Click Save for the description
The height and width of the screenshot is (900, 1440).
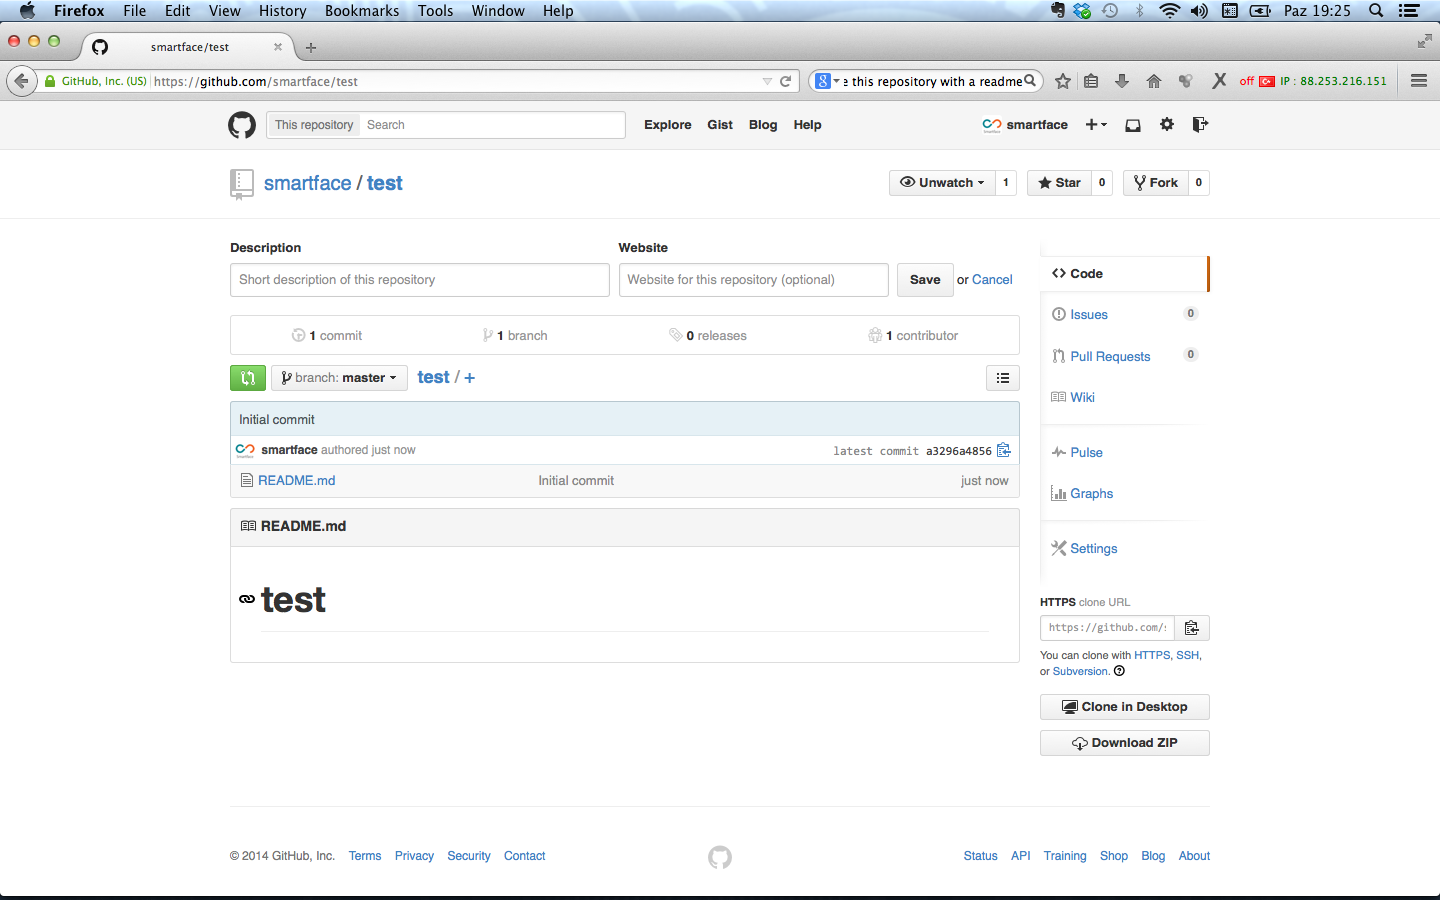(x=925, y=280)
